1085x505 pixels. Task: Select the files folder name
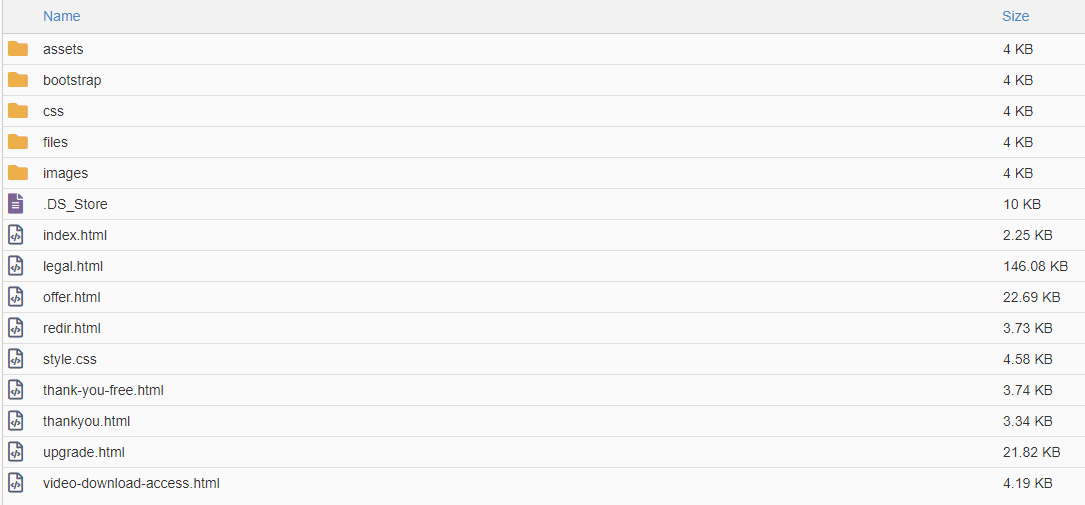coord(55,142)
